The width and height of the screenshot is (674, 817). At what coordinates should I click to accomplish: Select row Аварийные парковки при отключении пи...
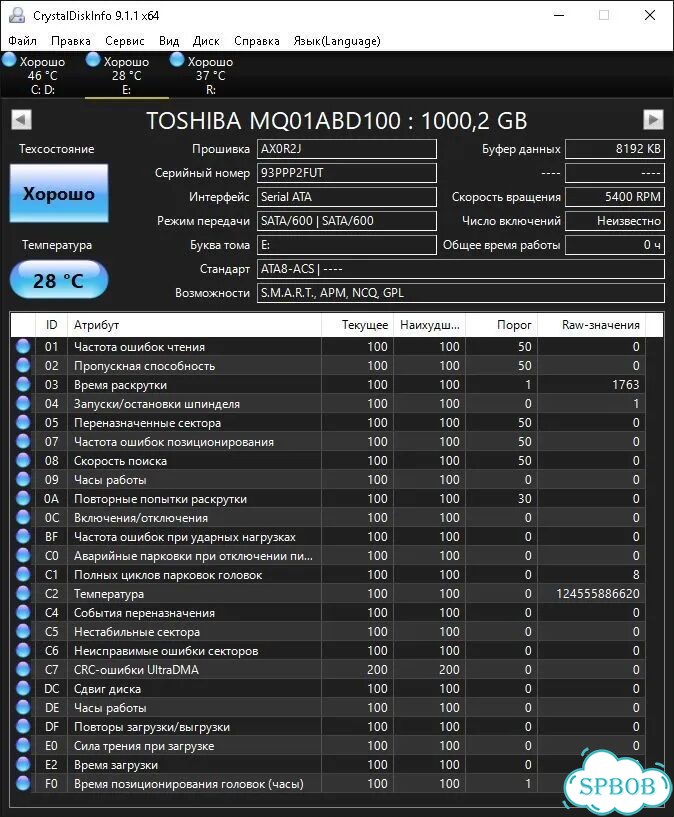[328, 555]
